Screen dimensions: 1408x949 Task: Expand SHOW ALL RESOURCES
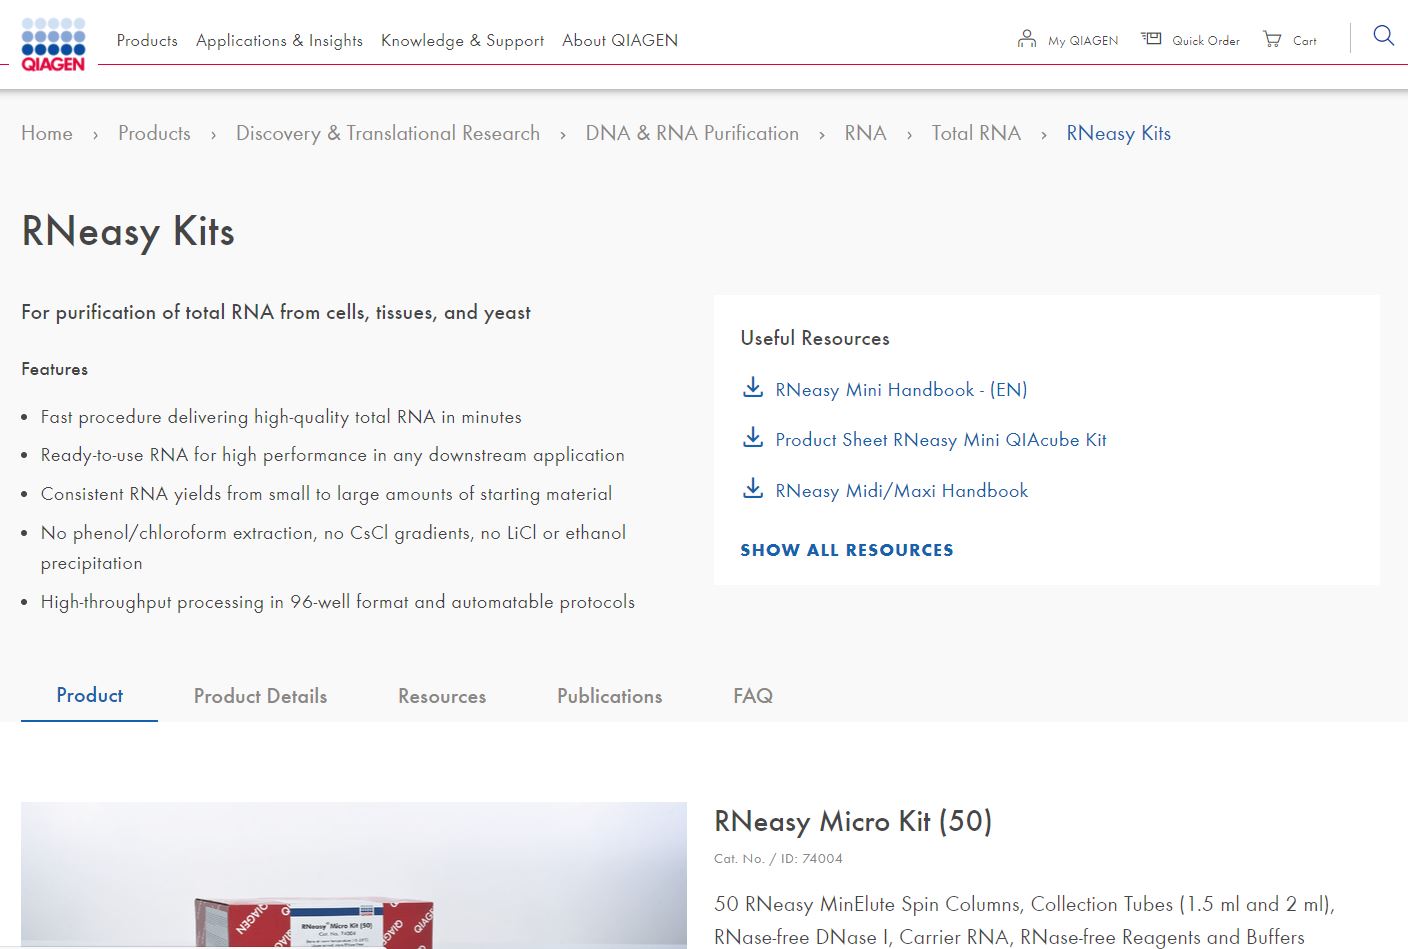tap(847, 550)
